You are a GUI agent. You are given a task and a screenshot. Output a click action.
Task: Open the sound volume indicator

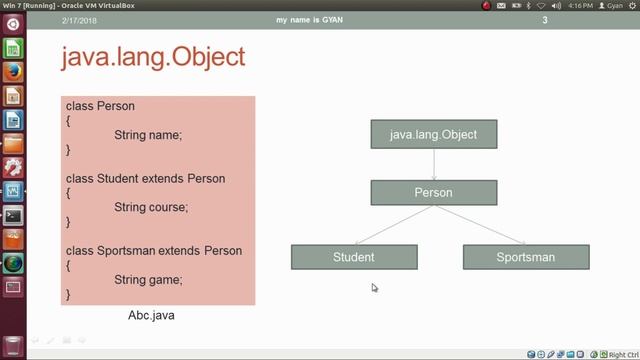point(556,6)
